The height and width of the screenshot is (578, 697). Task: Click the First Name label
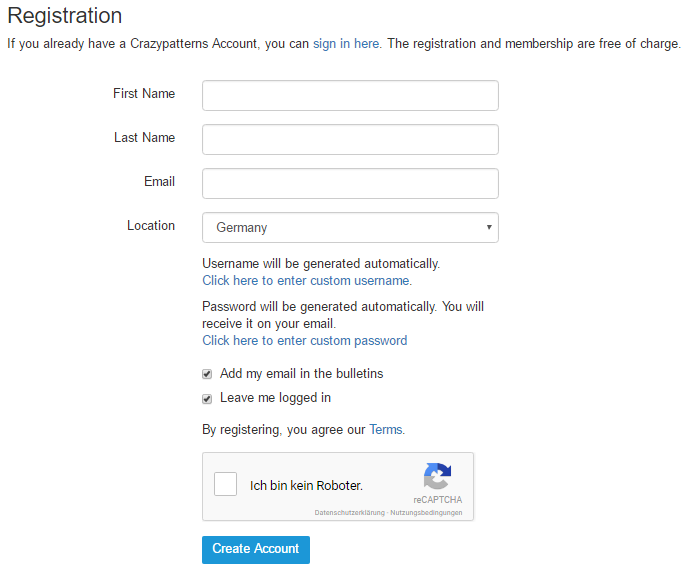tap(144, 93)
